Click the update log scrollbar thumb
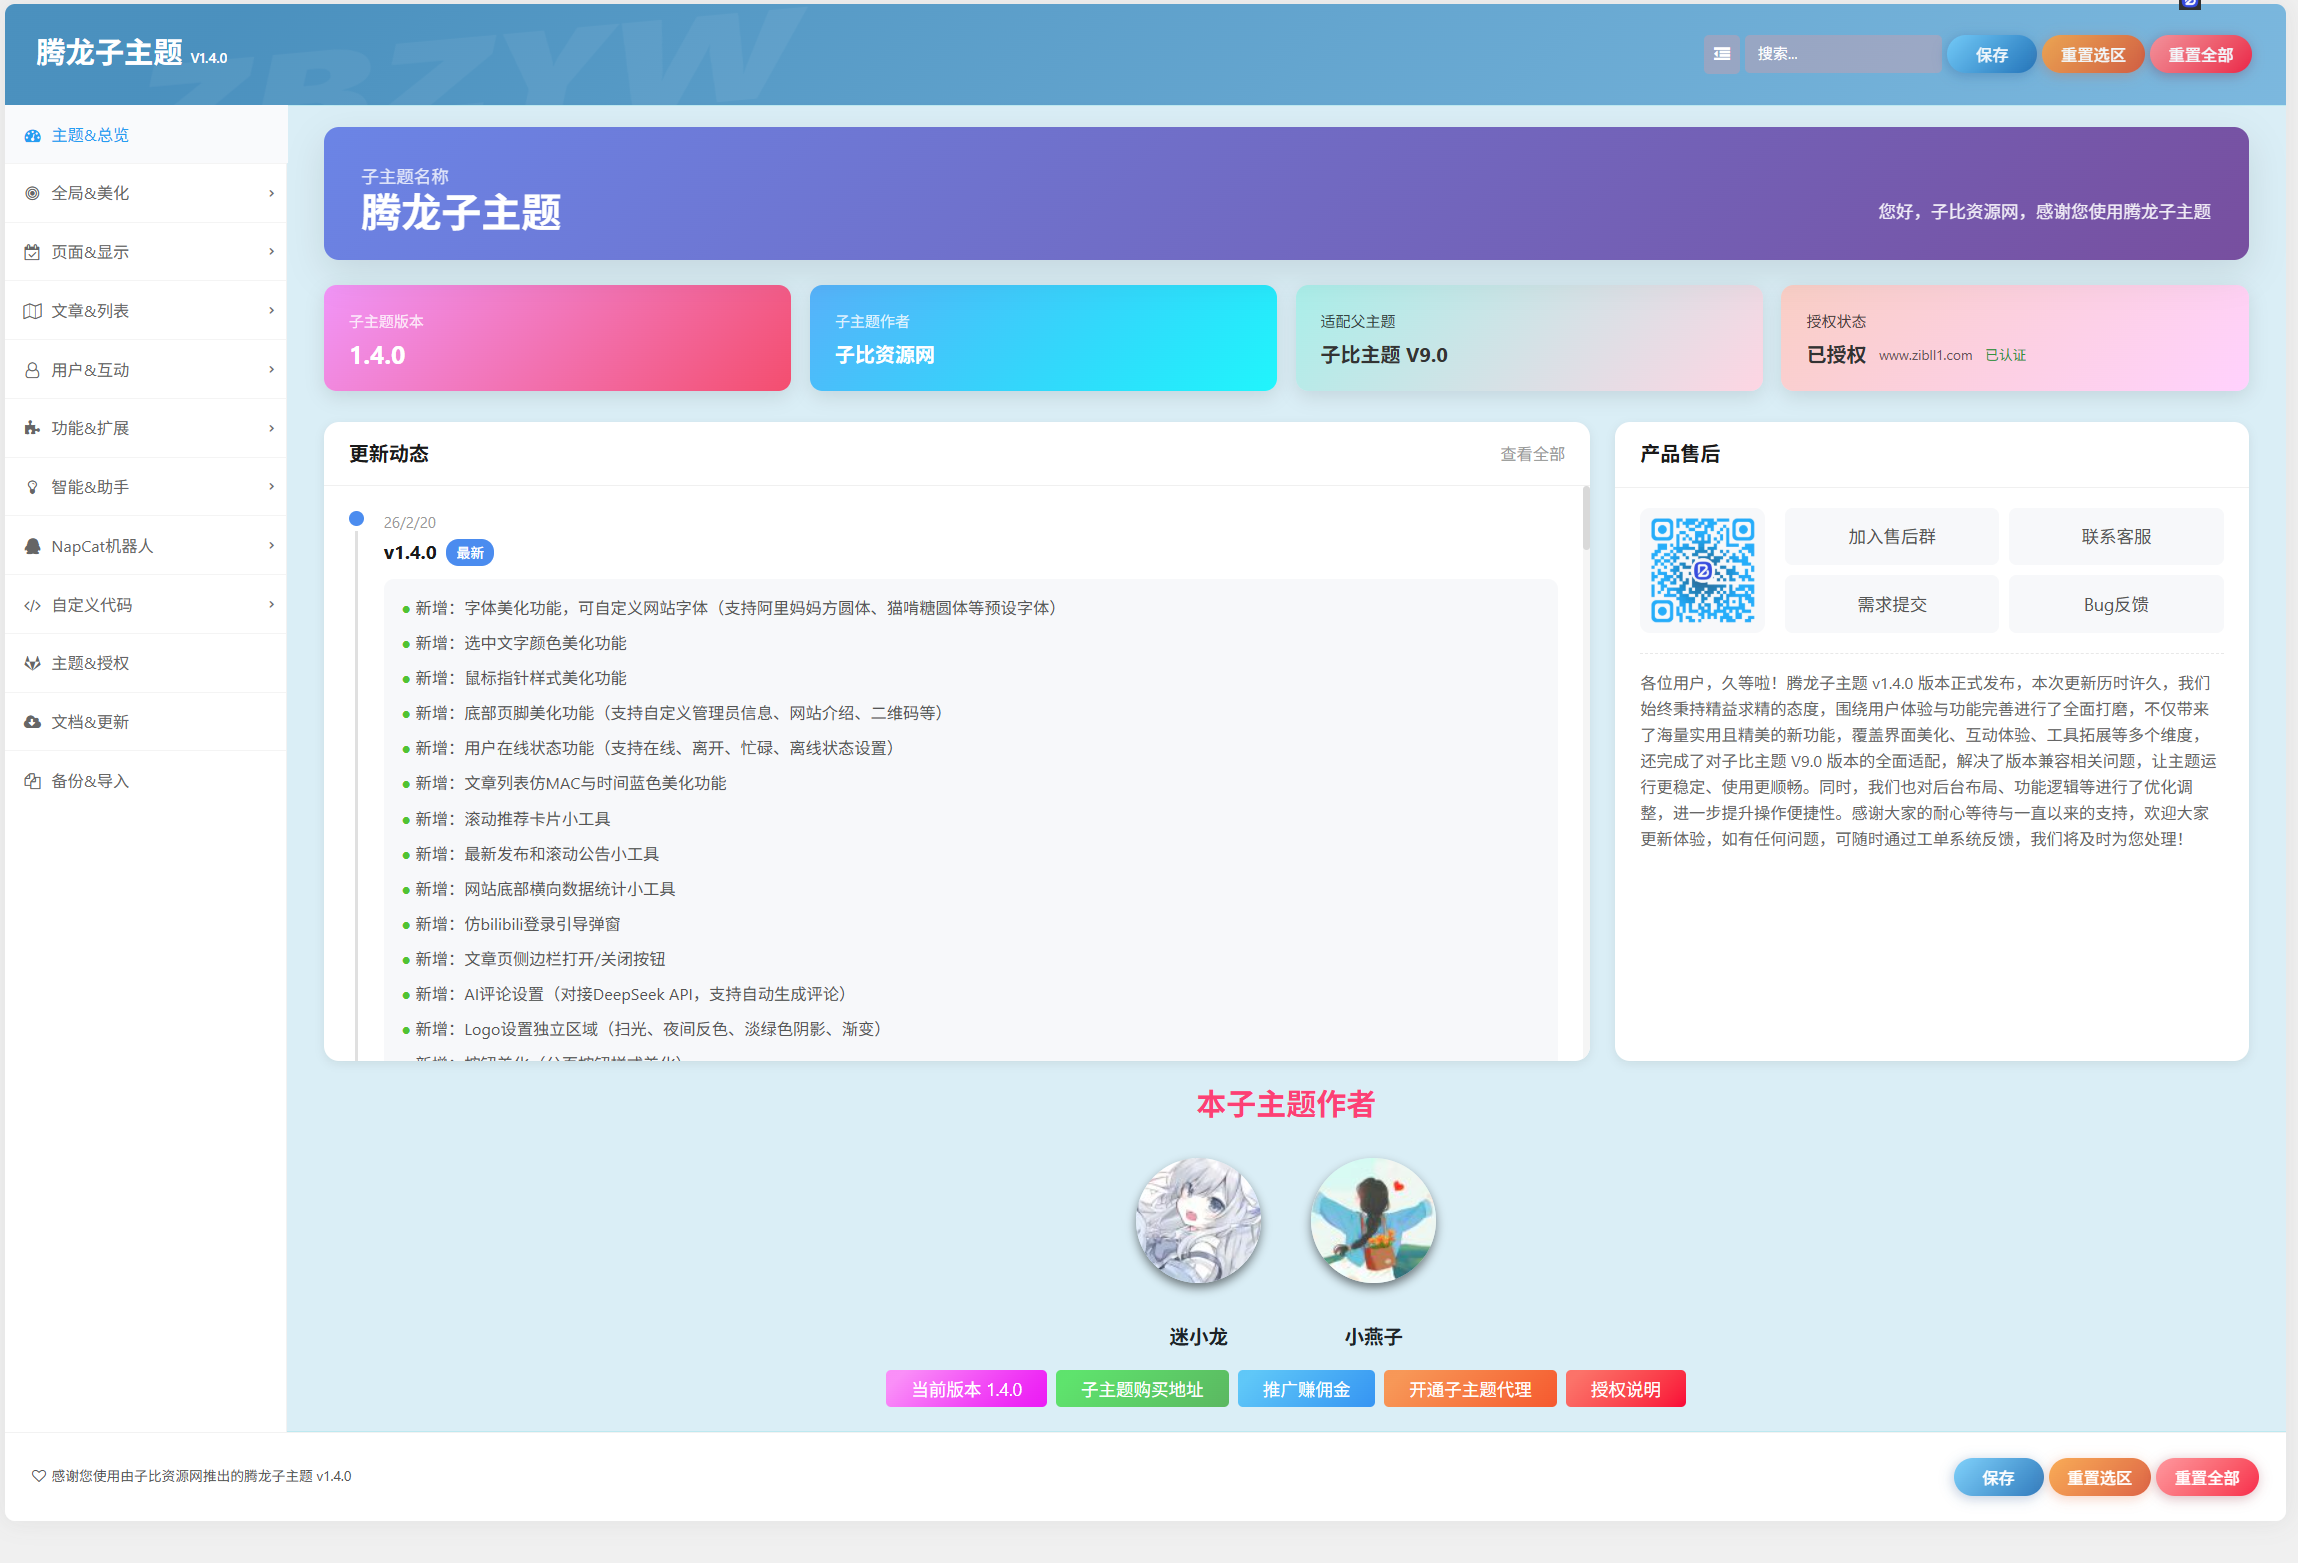The height and width of the screenshot is (1563, 2298). pyautogui.click(x=1585, y=518)
